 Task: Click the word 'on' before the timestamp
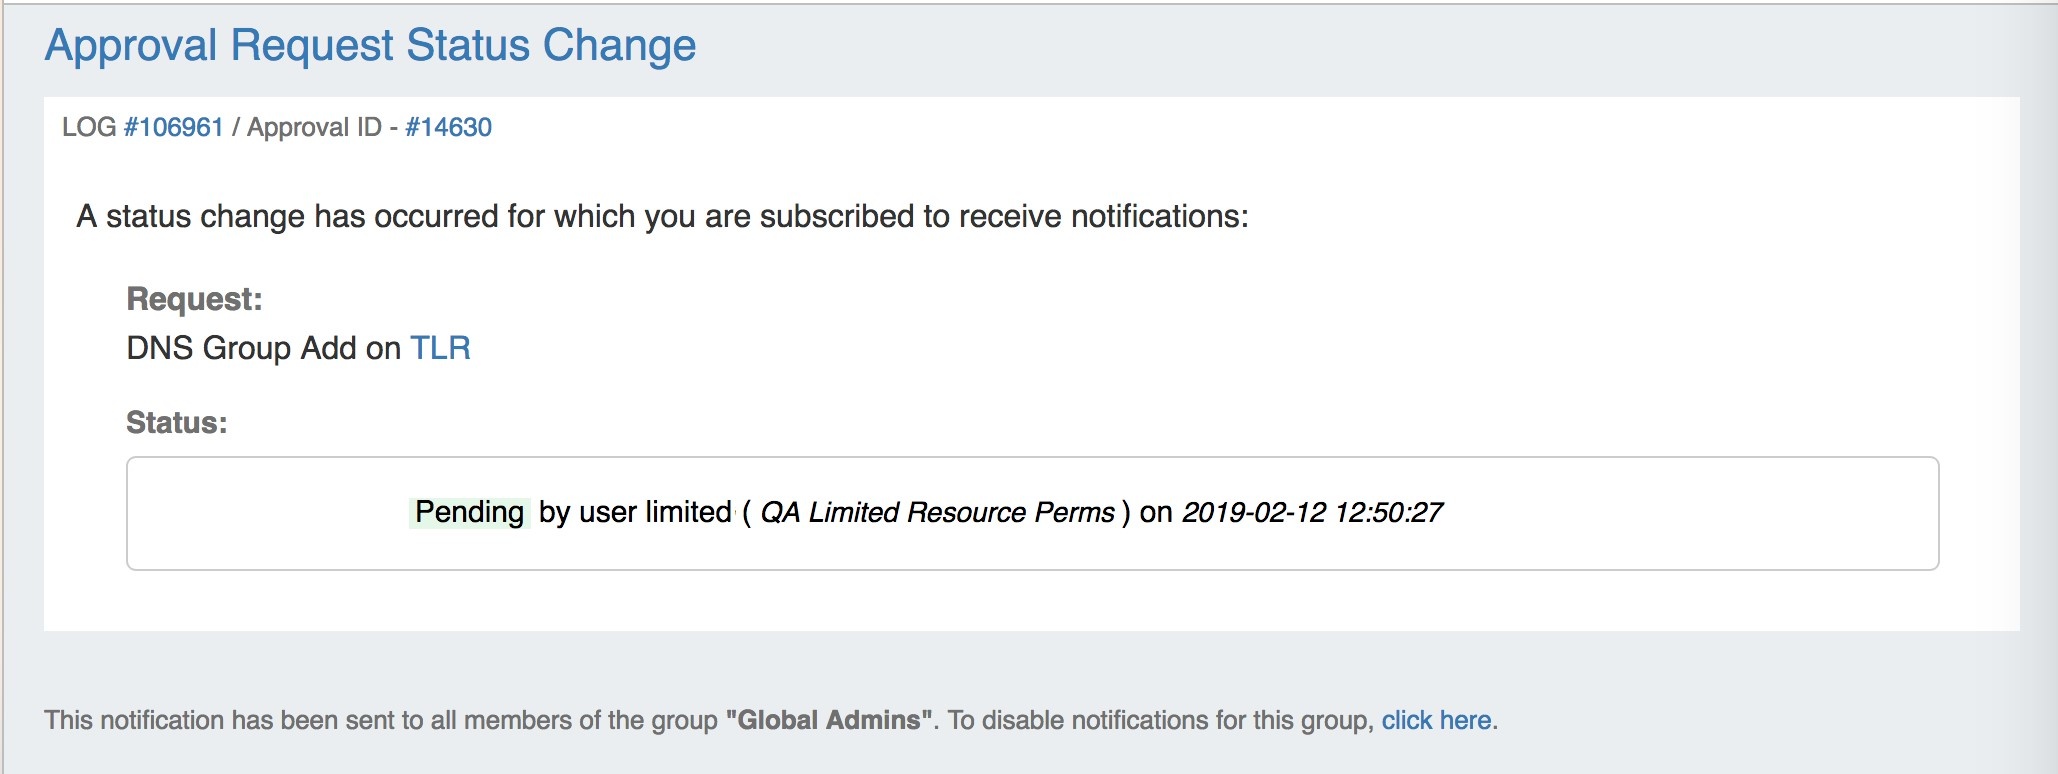coord(1155,512)
